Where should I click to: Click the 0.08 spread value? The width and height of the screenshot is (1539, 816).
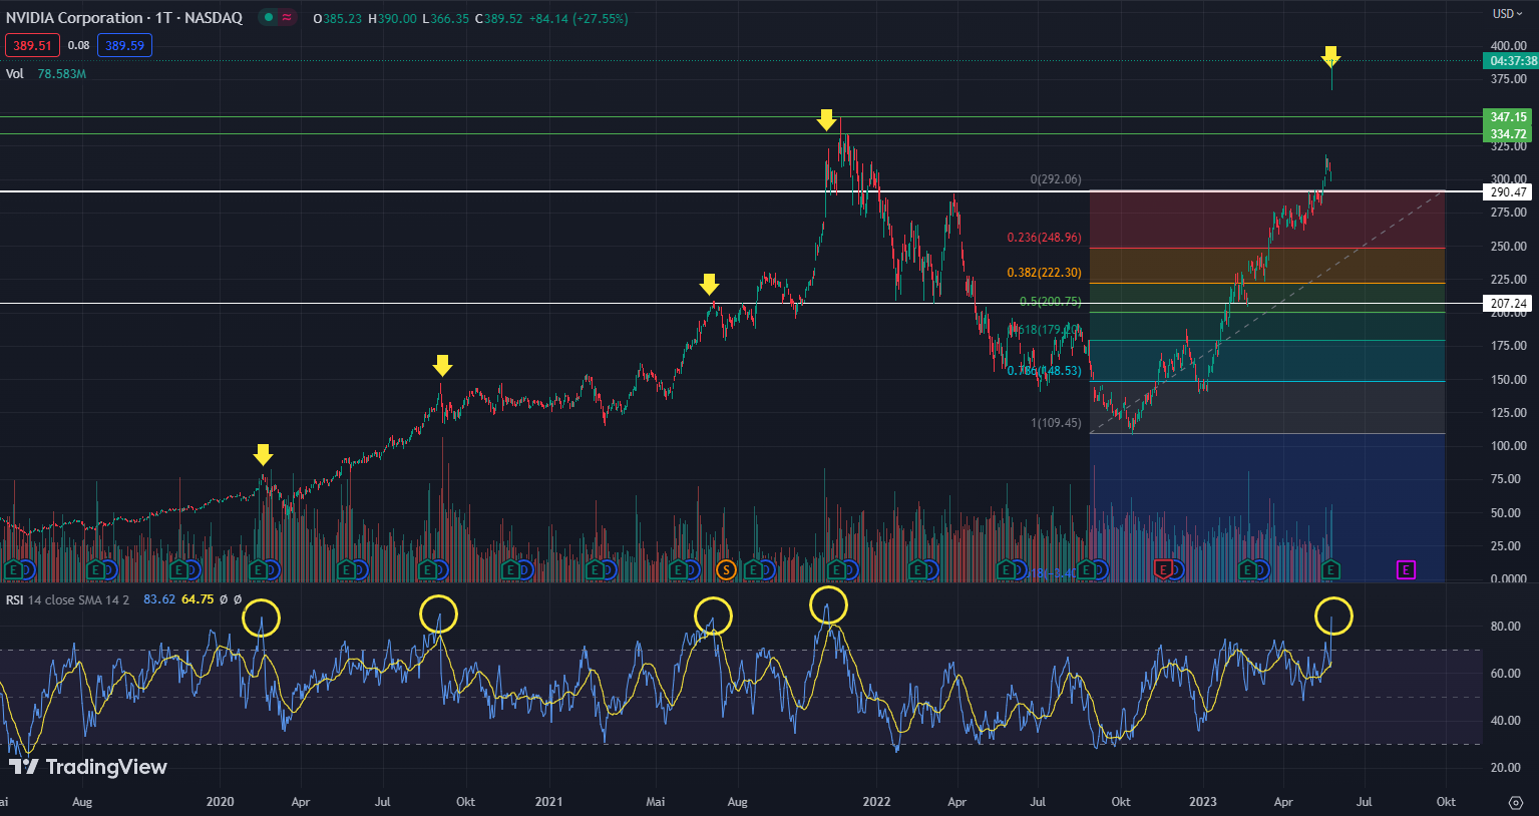click(78, 45)
